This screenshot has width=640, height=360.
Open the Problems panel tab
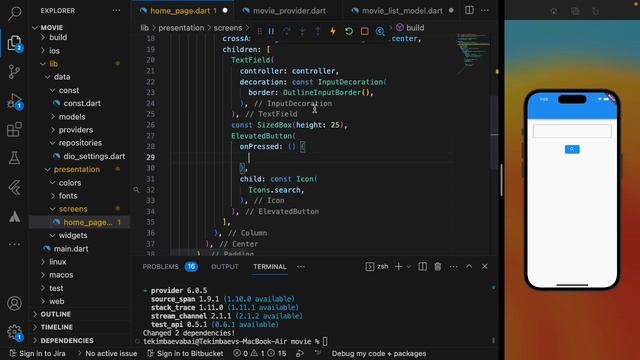tap(170, 267)
